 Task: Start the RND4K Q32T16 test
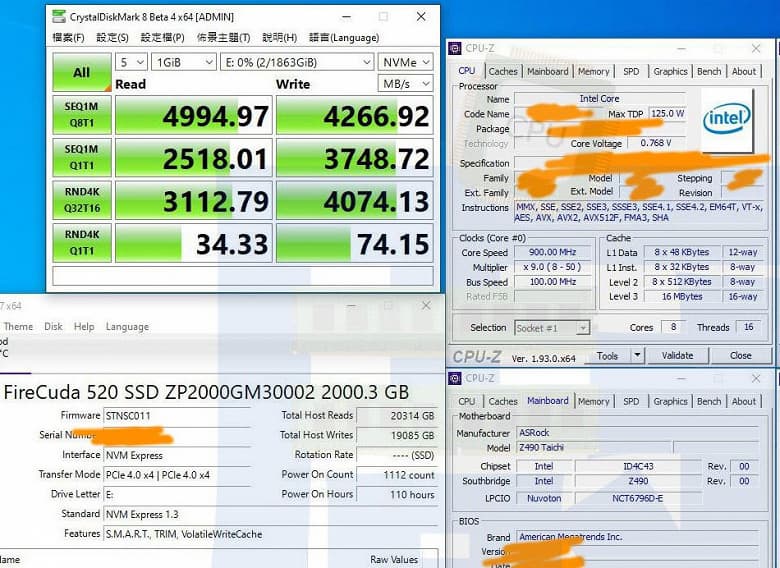coord(82,200)
